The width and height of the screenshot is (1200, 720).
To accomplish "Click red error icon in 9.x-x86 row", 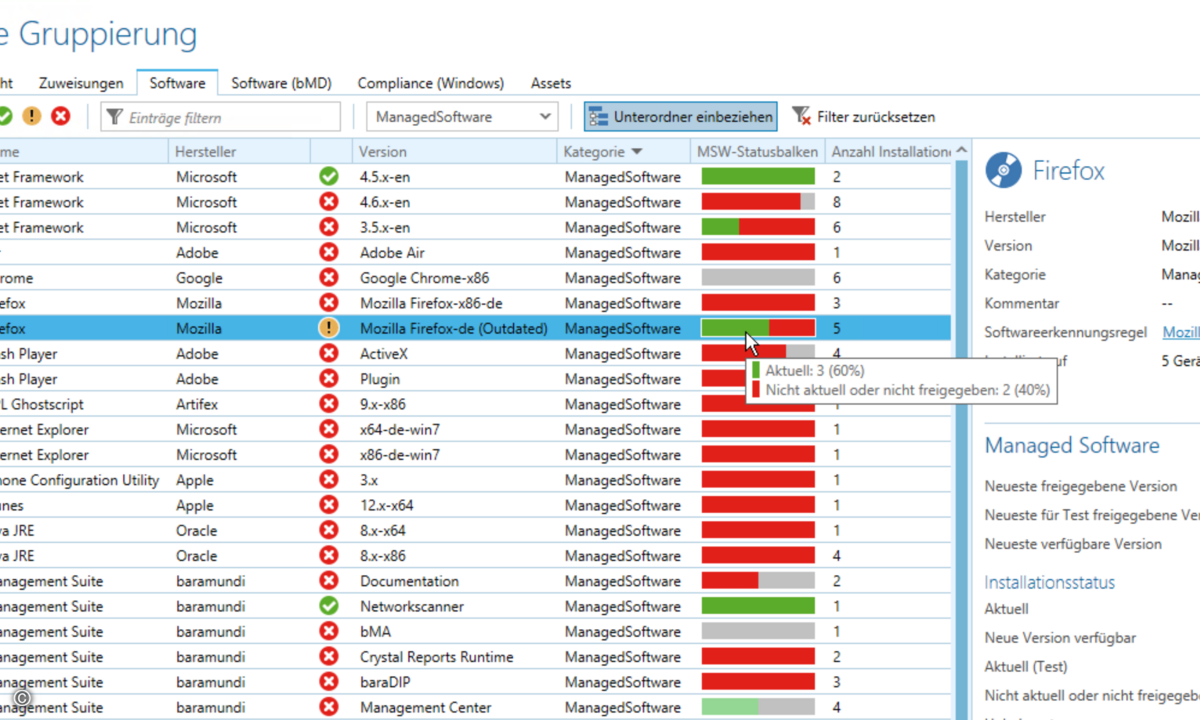I will 329,404.
